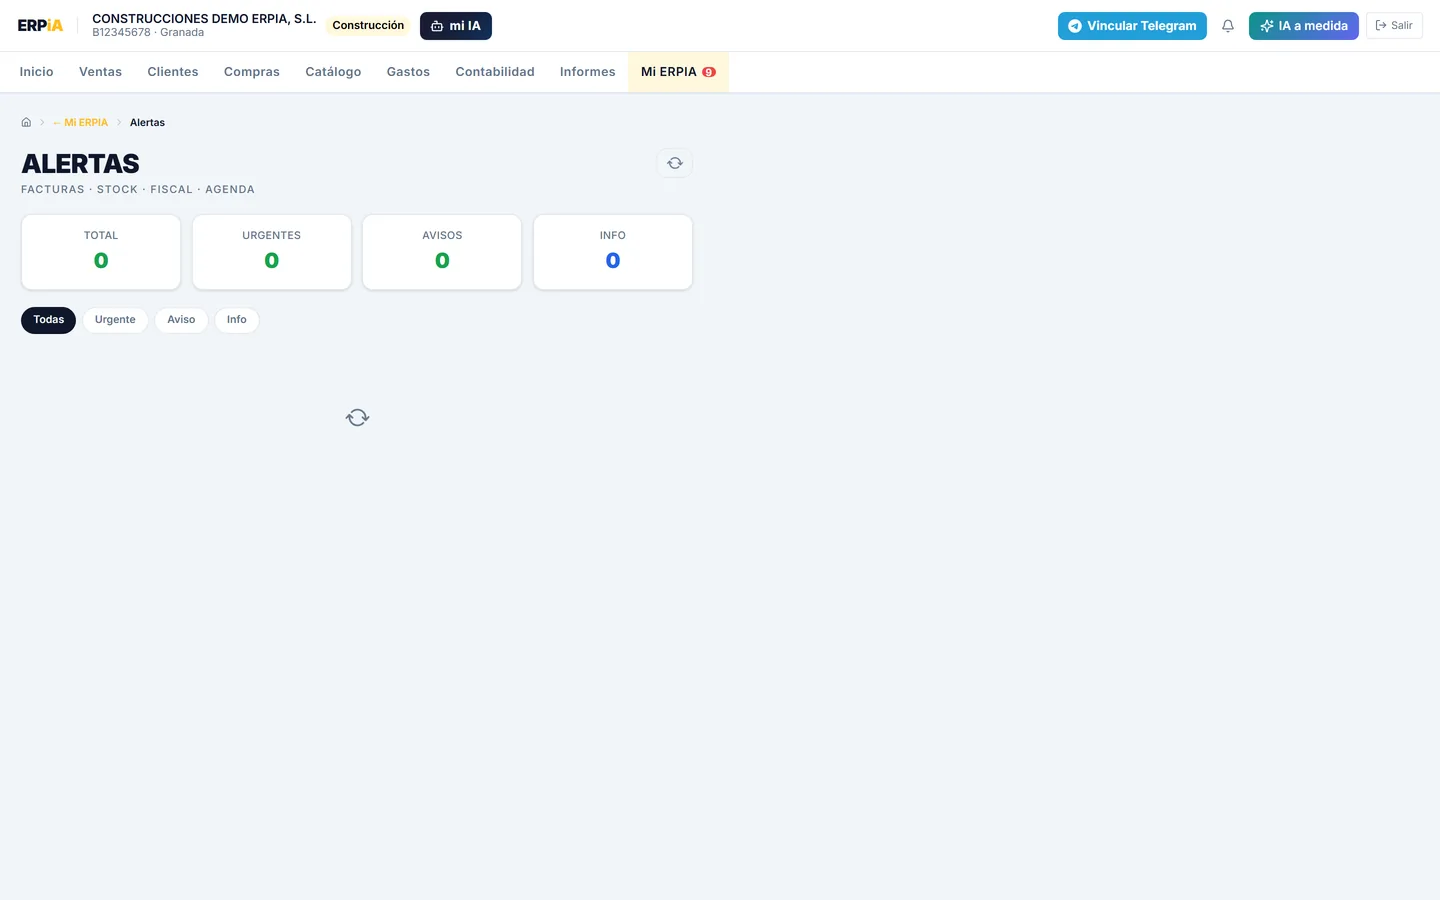The width and height of the screenshot is (1440, 900).
Task: Click the AVISOS summary card
Action: coord(442,252)
